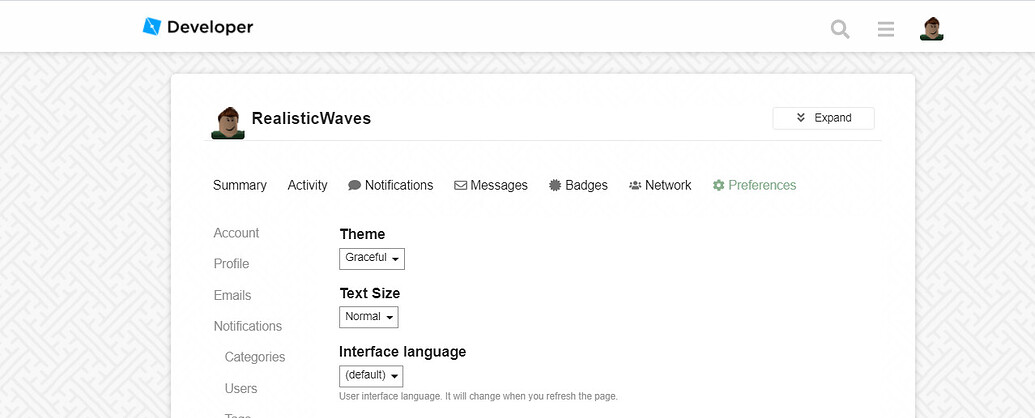The image size is (1035, 418).
Task: Switch to the Messages tab
Action: (x=491, y=186)
